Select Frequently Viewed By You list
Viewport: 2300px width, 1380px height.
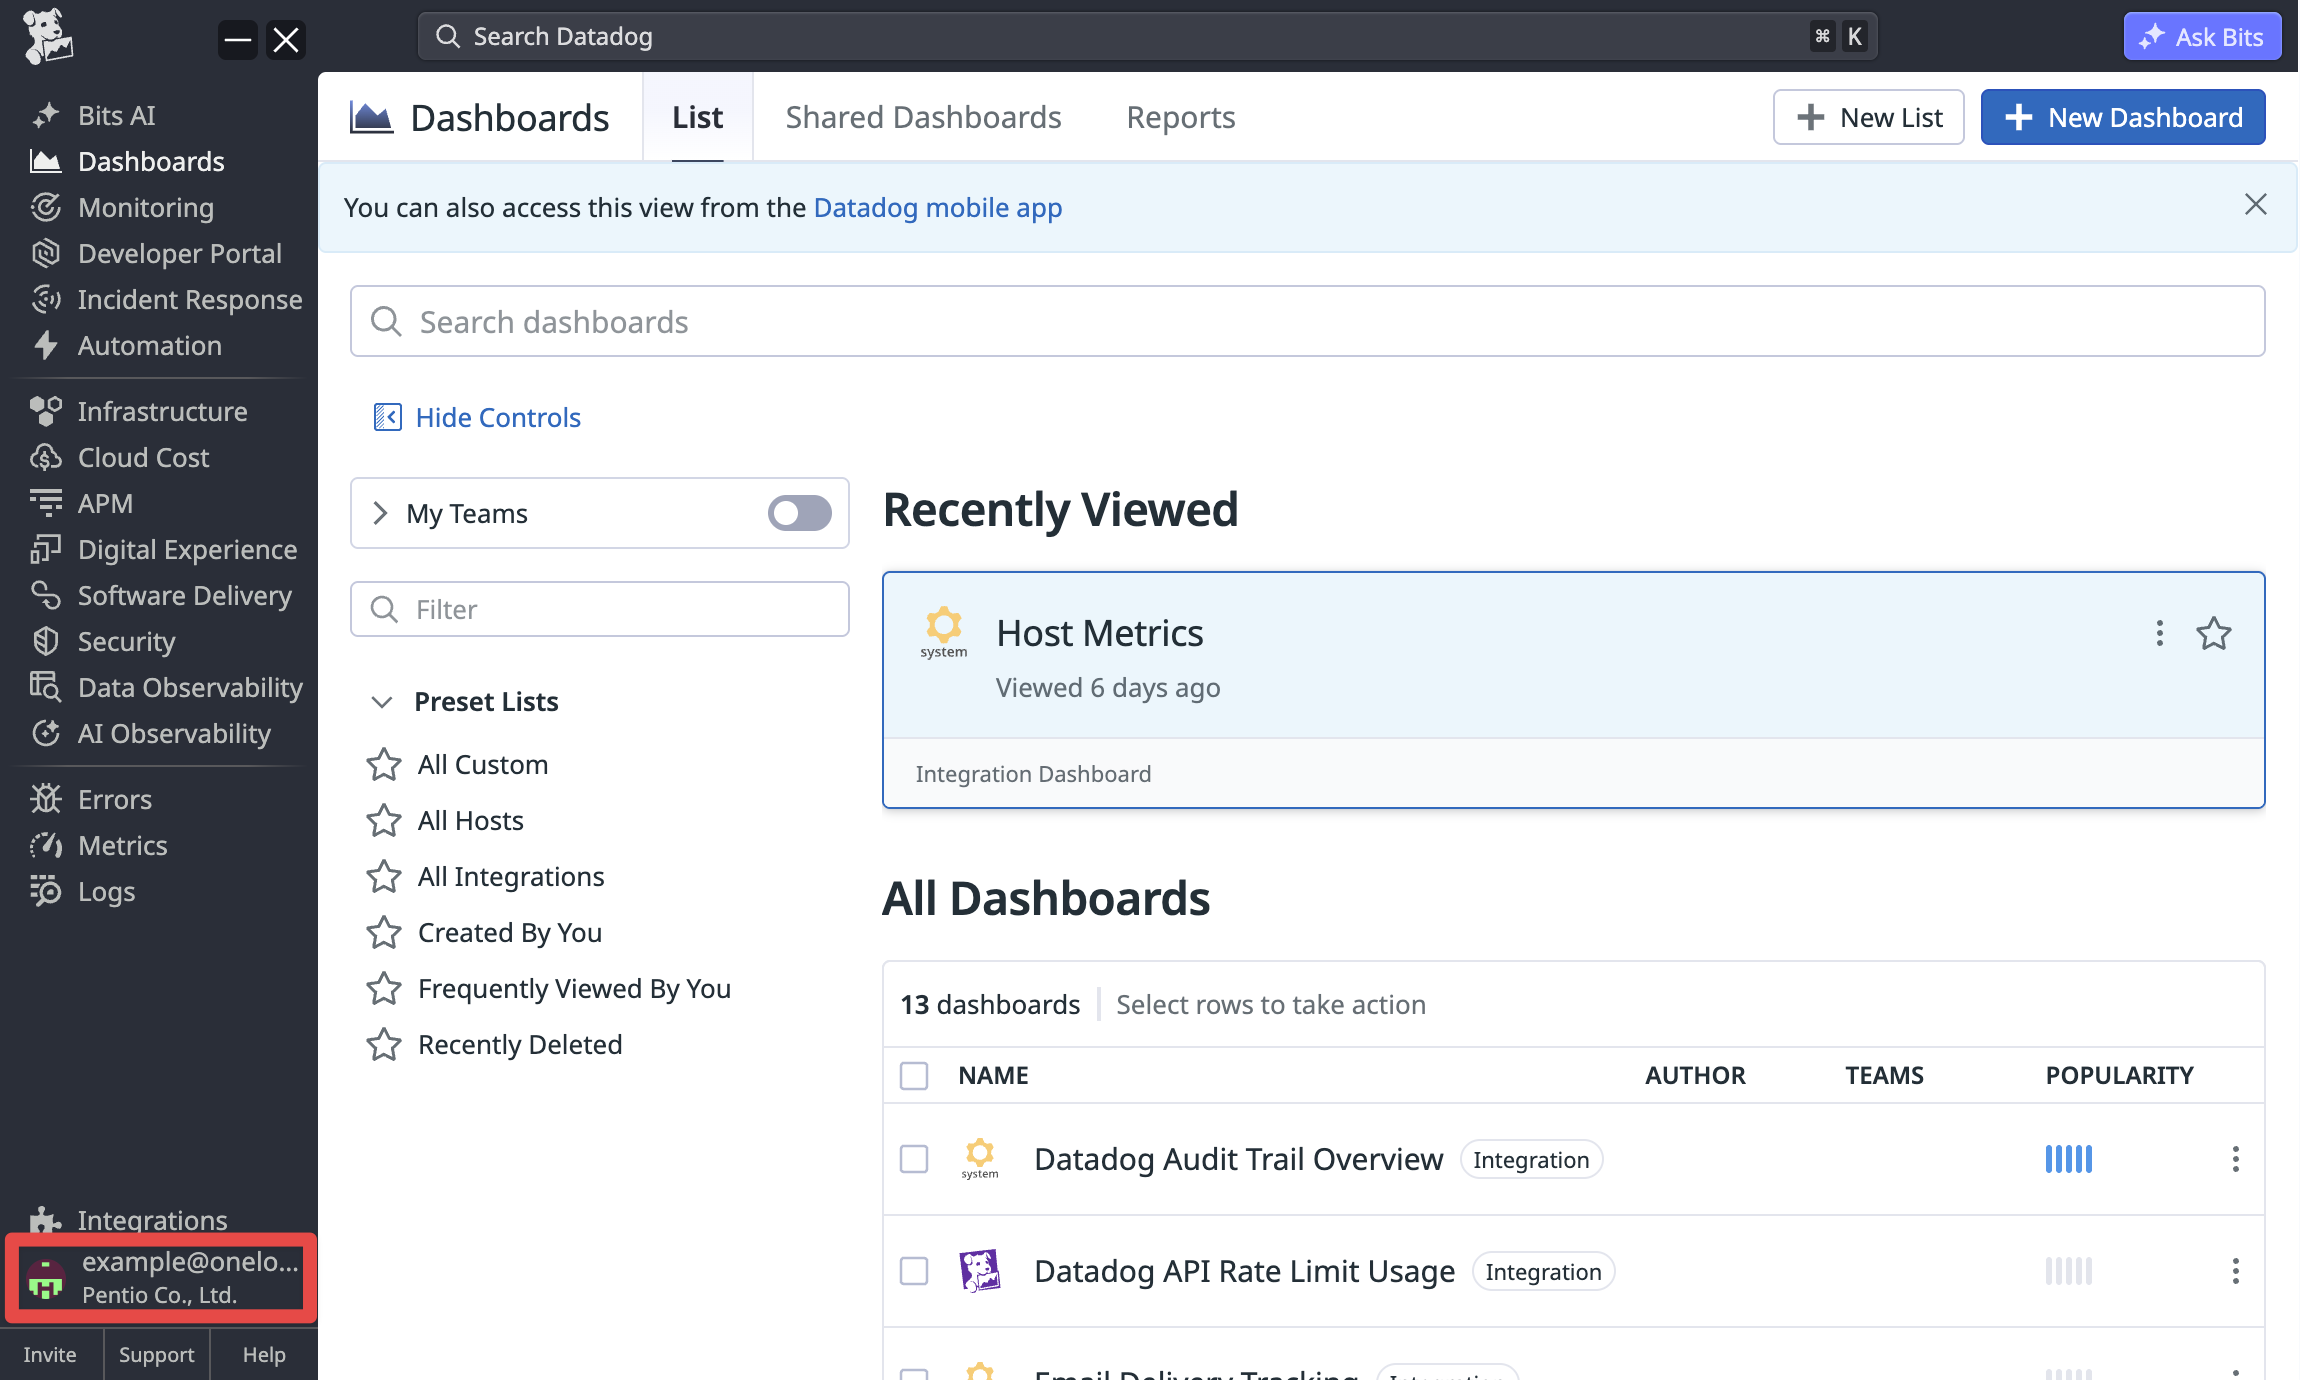coord(574,989)
